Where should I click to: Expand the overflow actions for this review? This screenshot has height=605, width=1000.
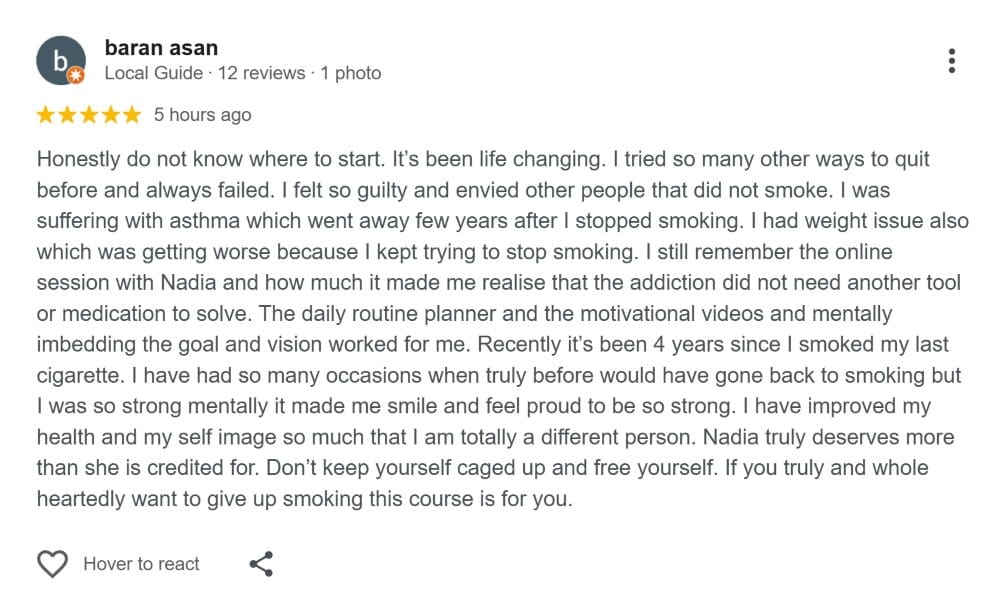[950, 60]
